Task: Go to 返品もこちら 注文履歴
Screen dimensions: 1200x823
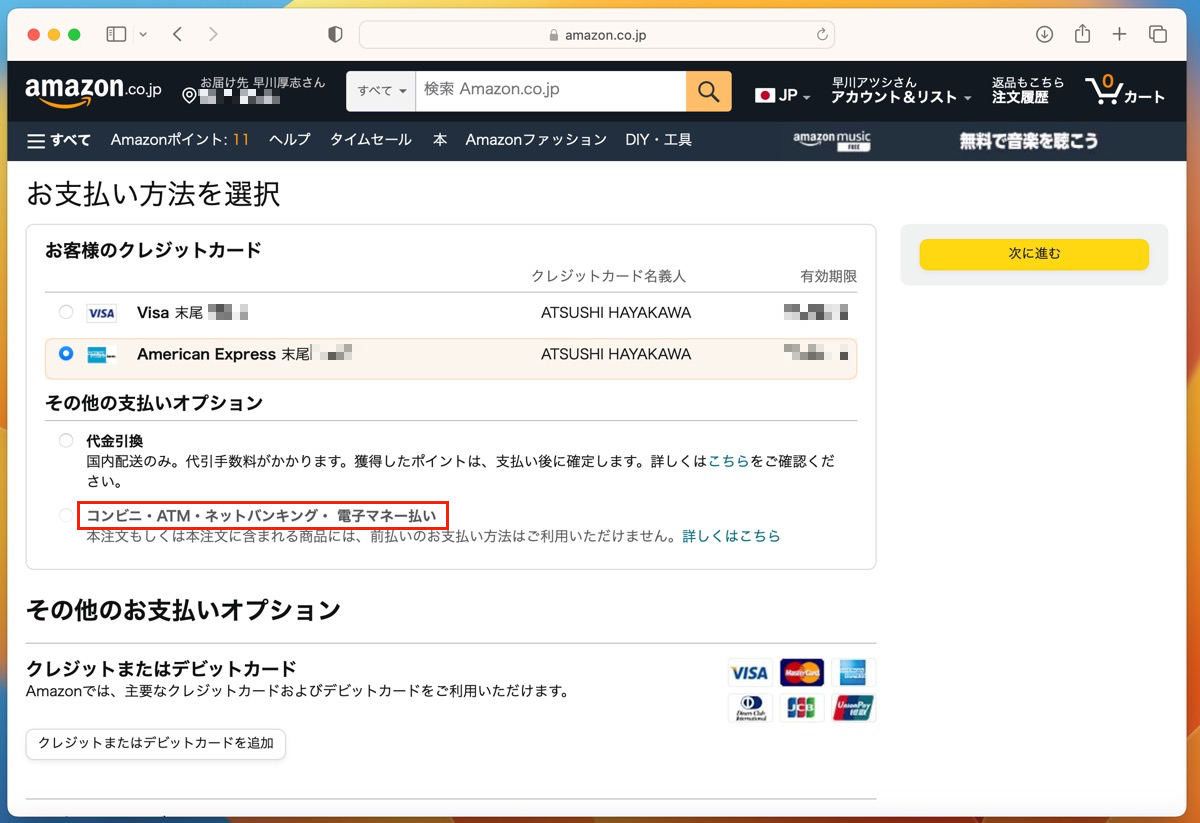Action: (1028, 90)
